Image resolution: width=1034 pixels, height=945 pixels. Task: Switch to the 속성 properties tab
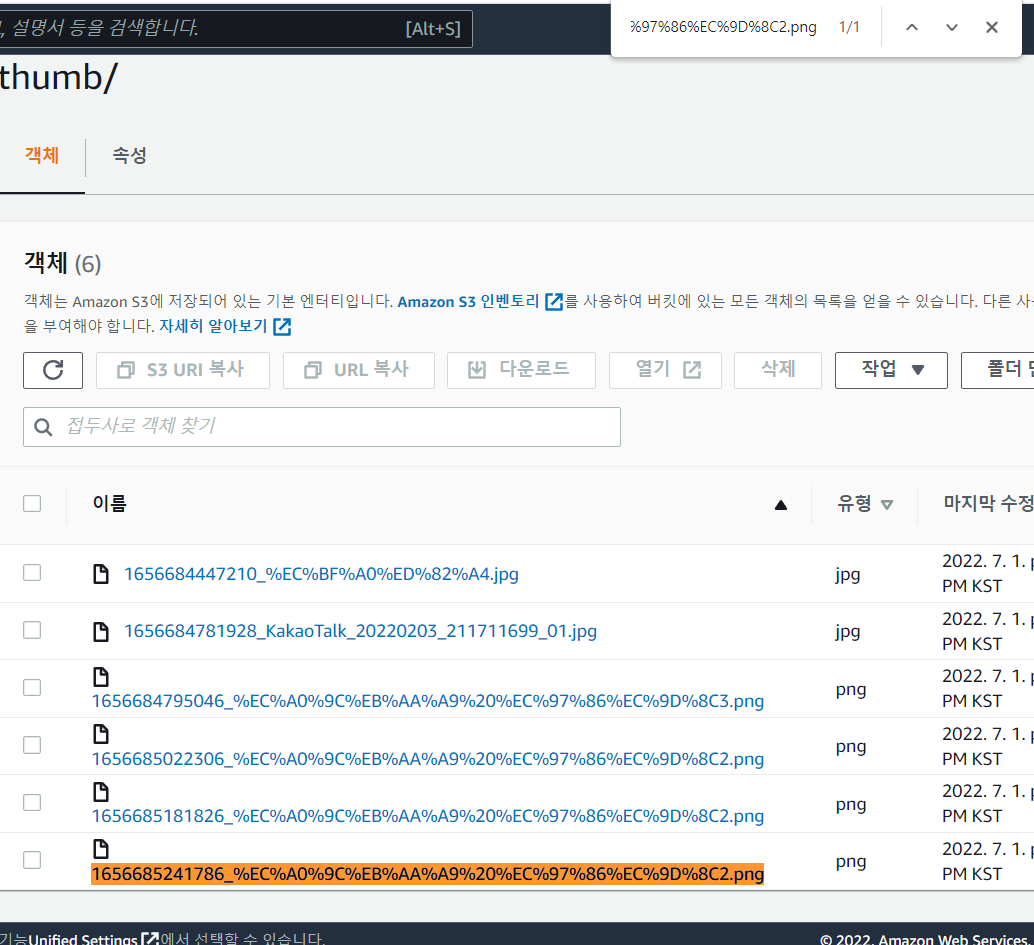coord(129,156)
